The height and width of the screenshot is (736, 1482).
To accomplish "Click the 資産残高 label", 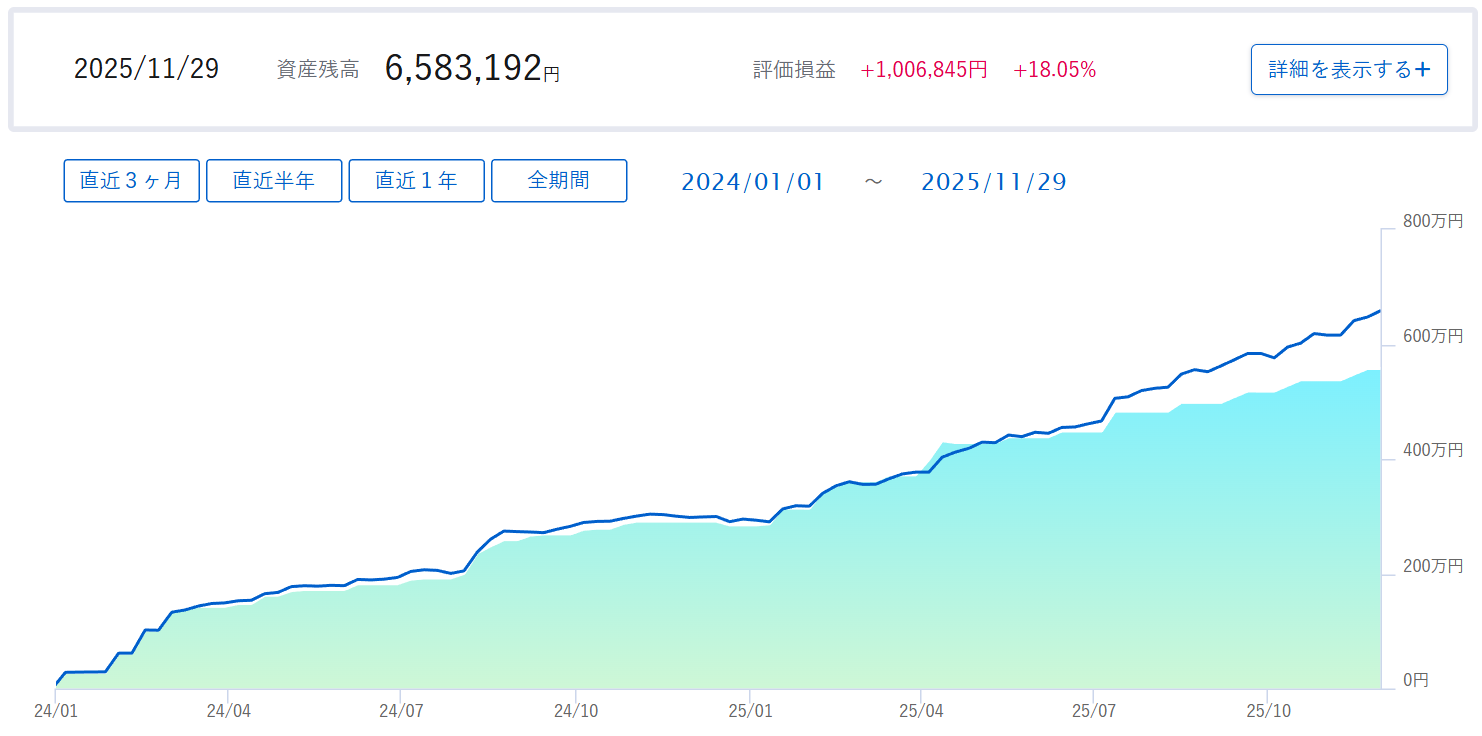I will point(318,71).
